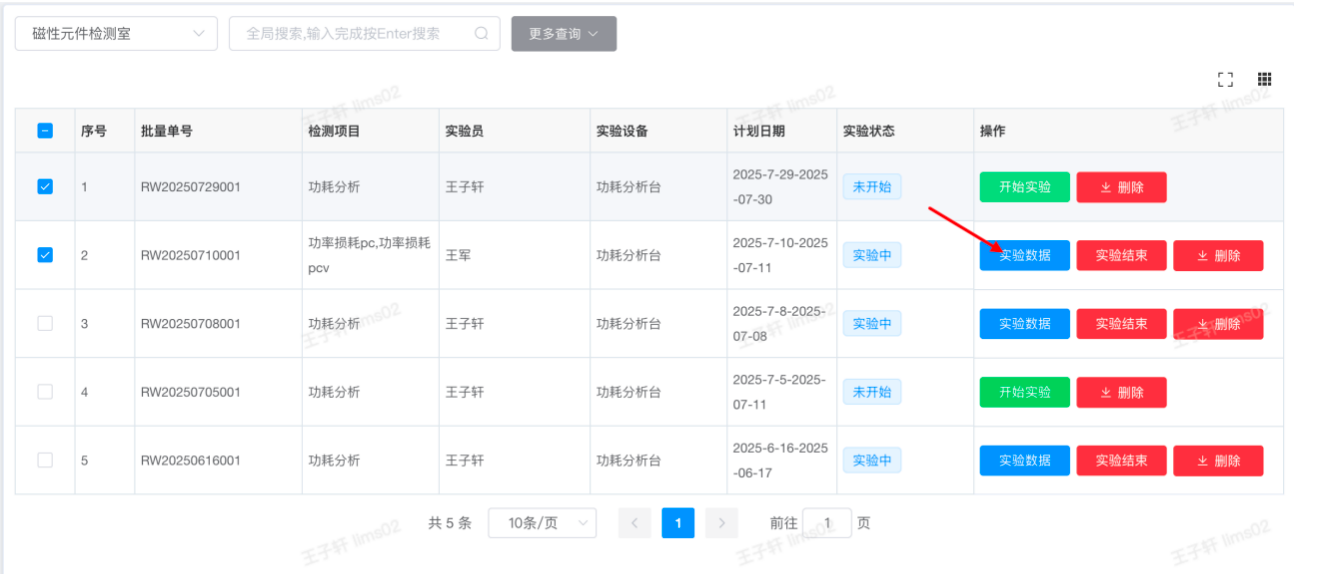Viewport: 1324px width, 574px height.
Task: Toggle the select-all header checkbox
Action: pos(45,131)
